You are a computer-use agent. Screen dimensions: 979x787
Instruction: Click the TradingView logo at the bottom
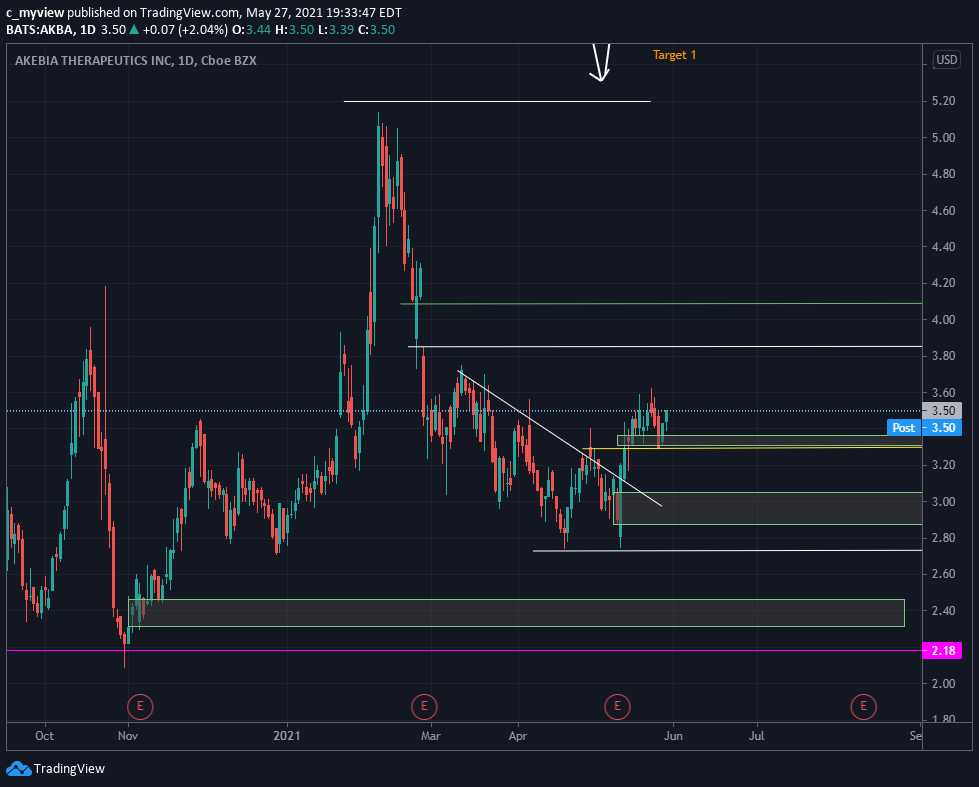click(x=55, y=768)
